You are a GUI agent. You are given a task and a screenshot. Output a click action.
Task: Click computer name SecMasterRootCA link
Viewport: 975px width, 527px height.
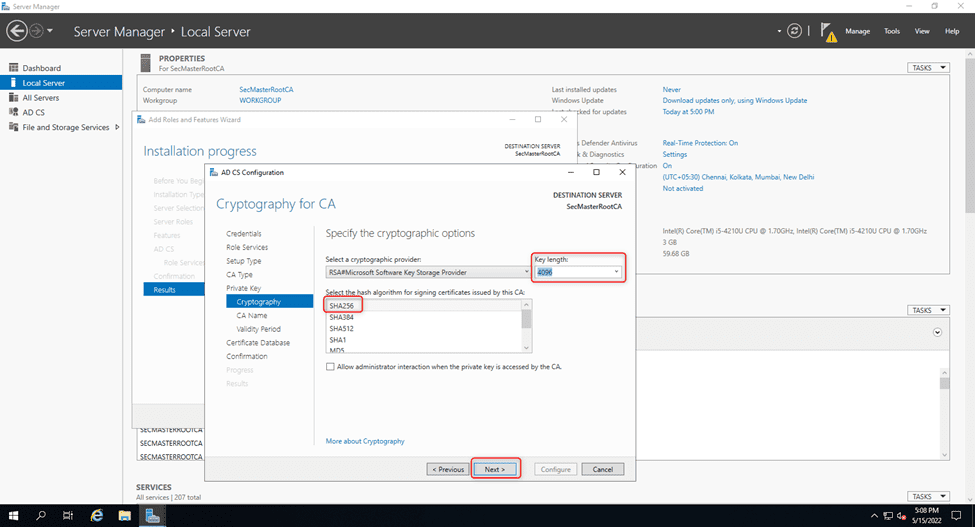click(x=266, y=89)
